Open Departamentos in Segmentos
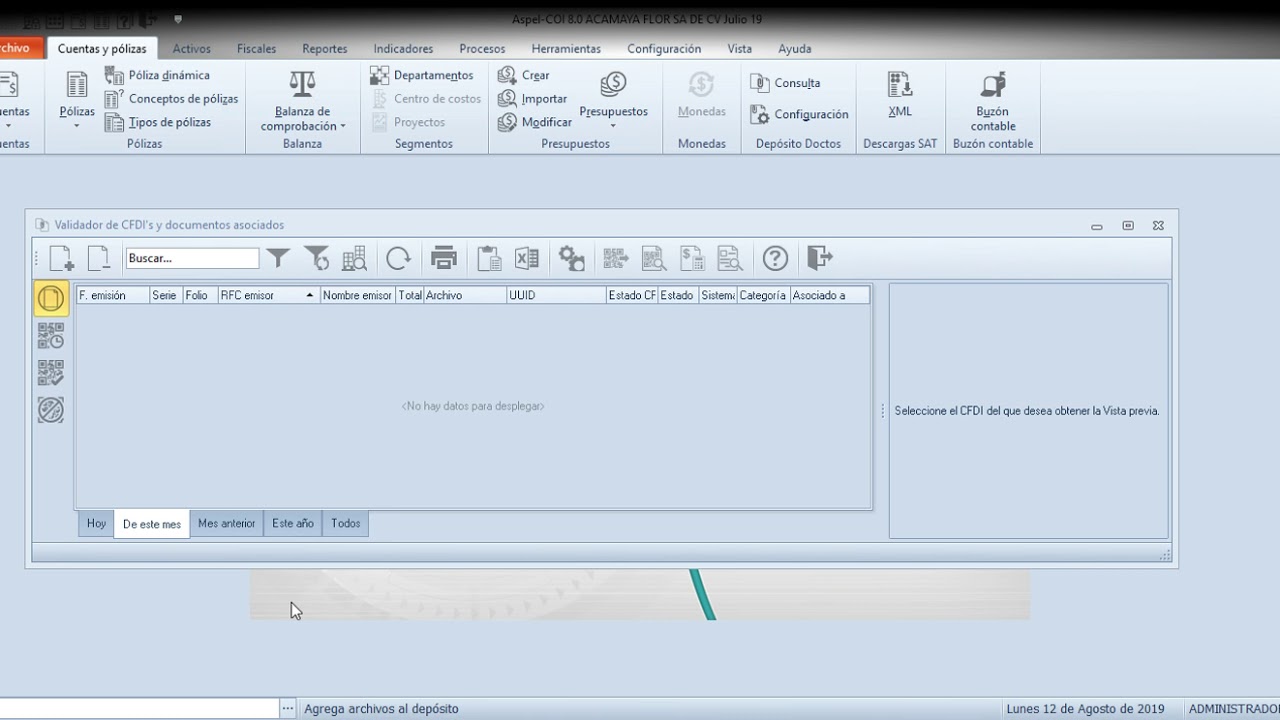 tap(421, 75)
